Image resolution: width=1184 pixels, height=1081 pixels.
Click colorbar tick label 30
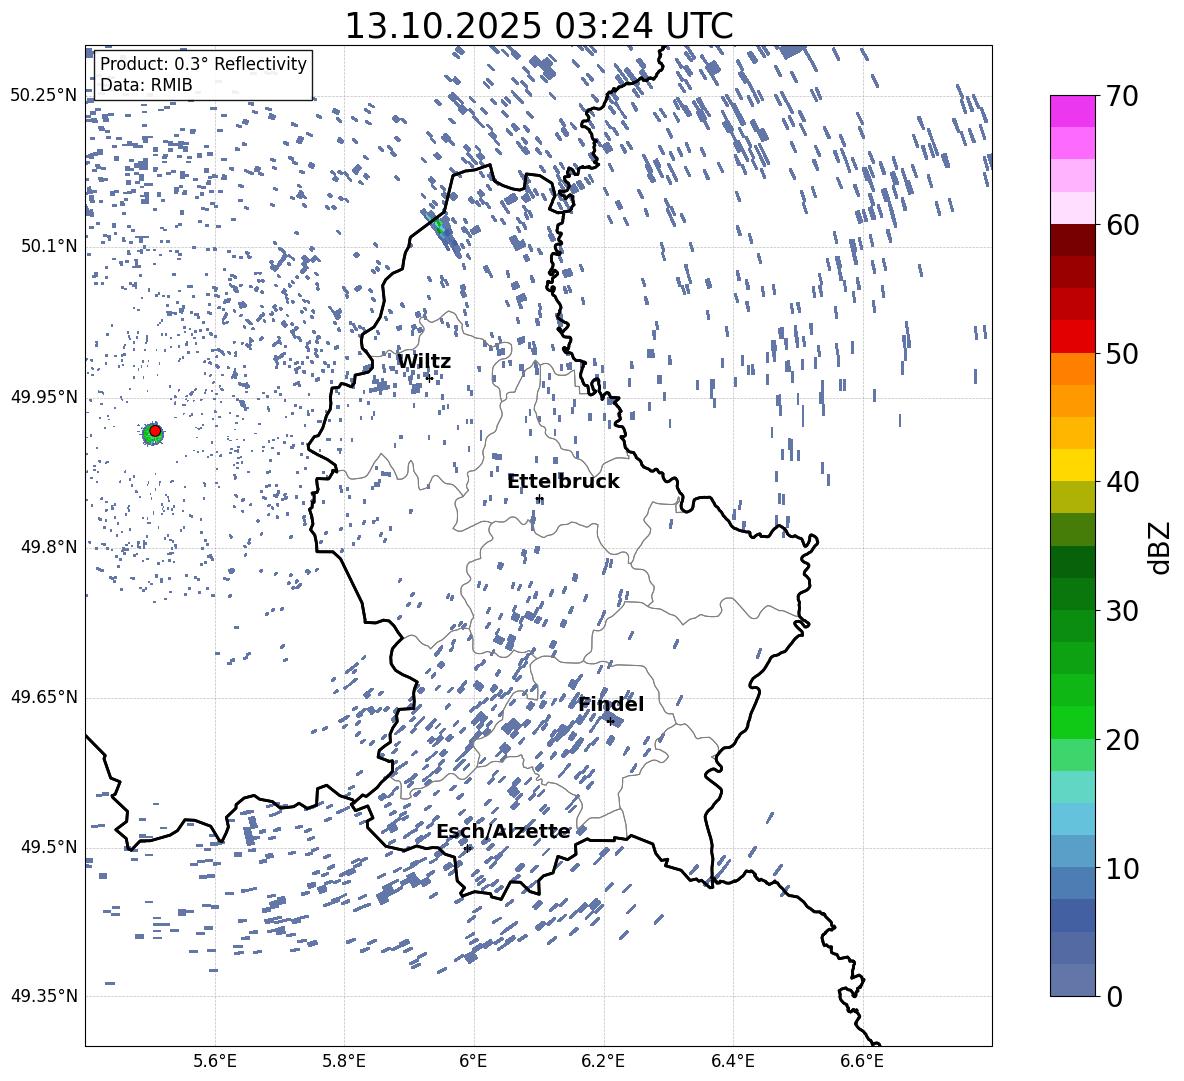coord(1123,611)
